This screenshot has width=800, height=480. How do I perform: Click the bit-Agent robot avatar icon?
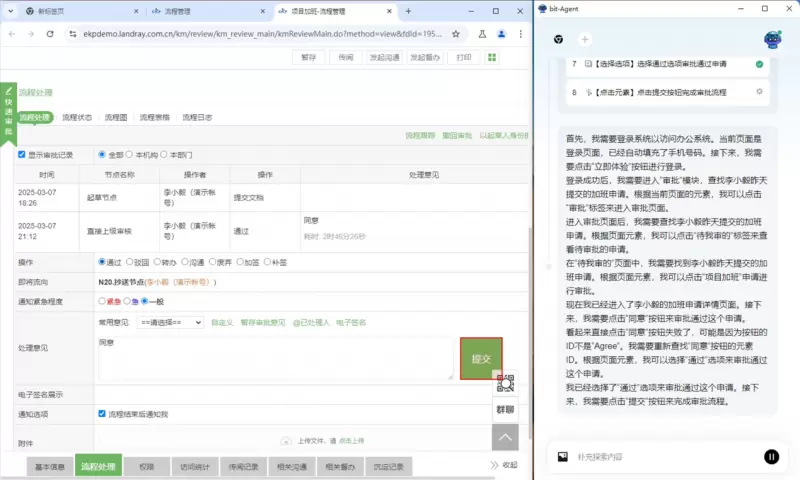[x=772, y=39]
